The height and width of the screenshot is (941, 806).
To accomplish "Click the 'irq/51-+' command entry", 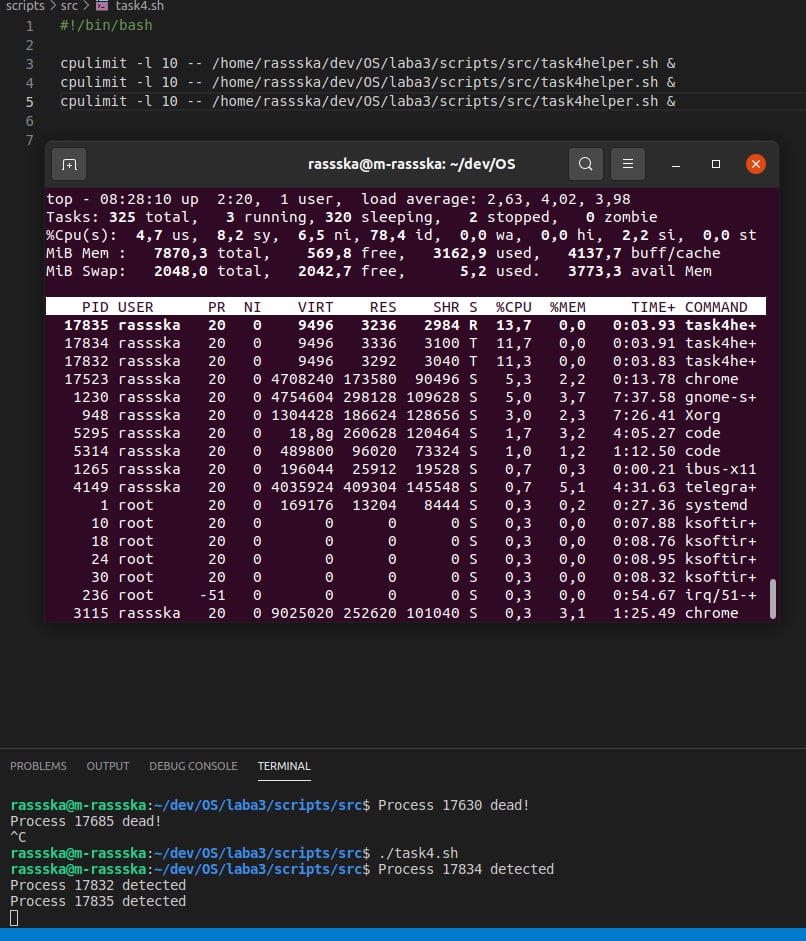I will click(720, 595).
